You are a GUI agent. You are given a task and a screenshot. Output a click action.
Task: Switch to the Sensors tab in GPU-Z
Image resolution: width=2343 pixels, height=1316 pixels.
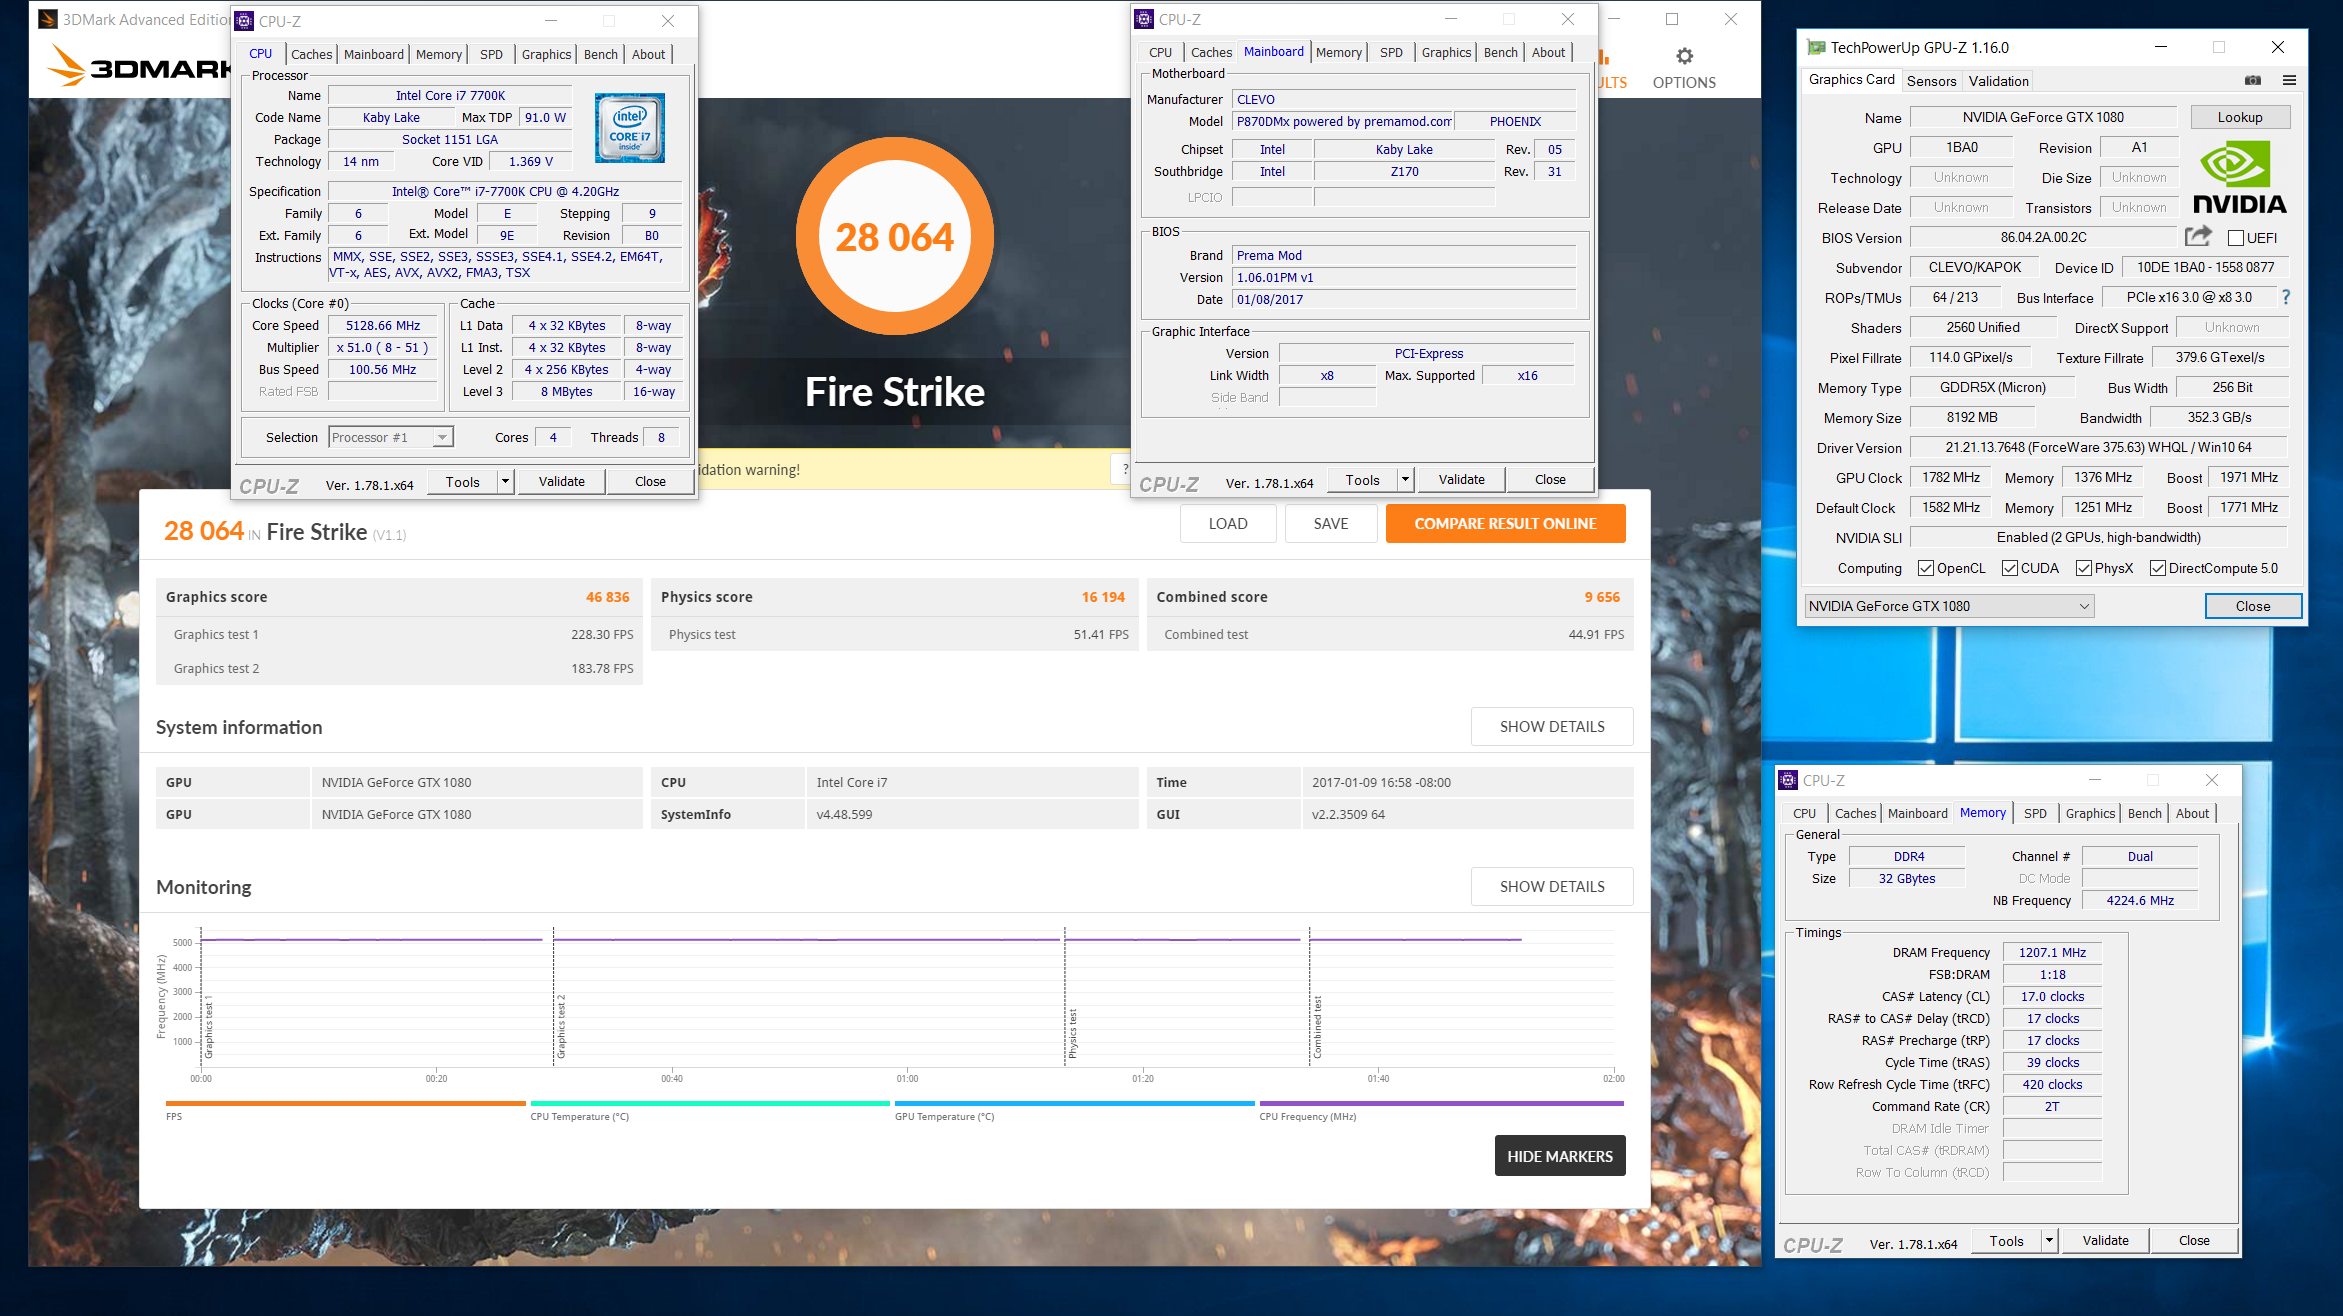pos(1931,81)
